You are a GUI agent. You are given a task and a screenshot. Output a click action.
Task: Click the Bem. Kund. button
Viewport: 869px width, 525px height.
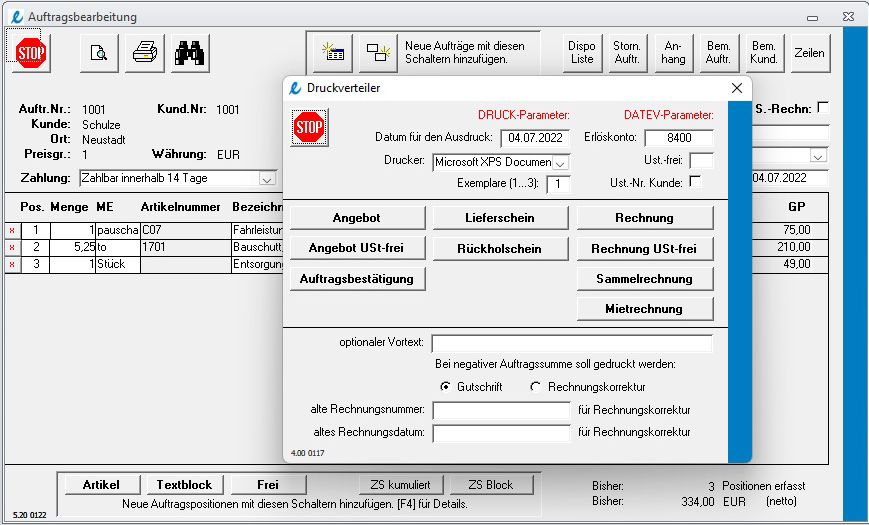(x=764, y=53)
